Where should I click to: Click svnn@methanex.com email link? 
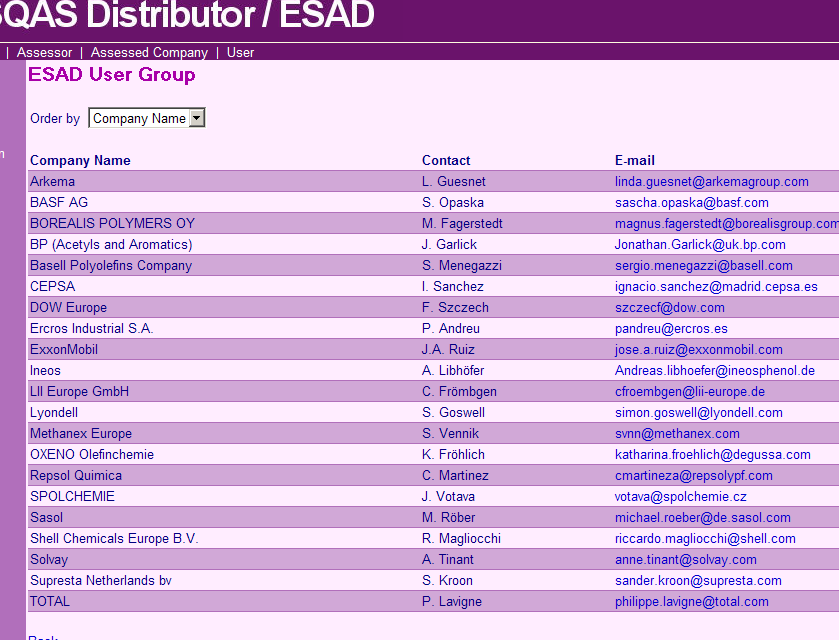coord(677,433)
